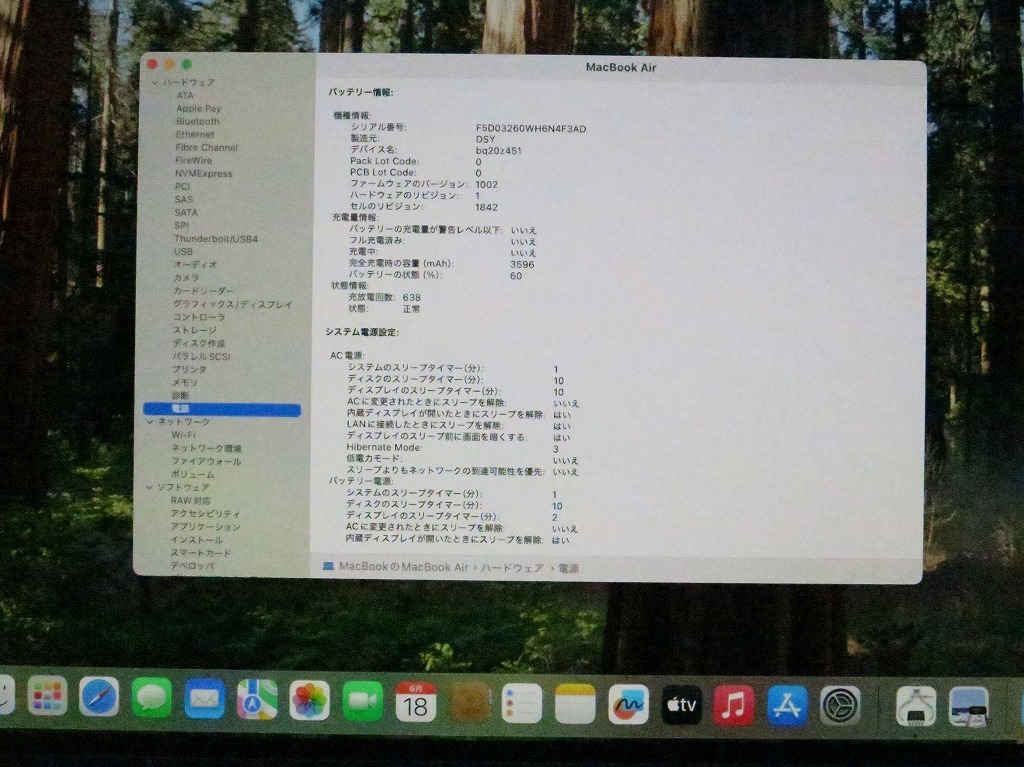Select Bluetooth in the sidebar

click(x=197, y=122)
